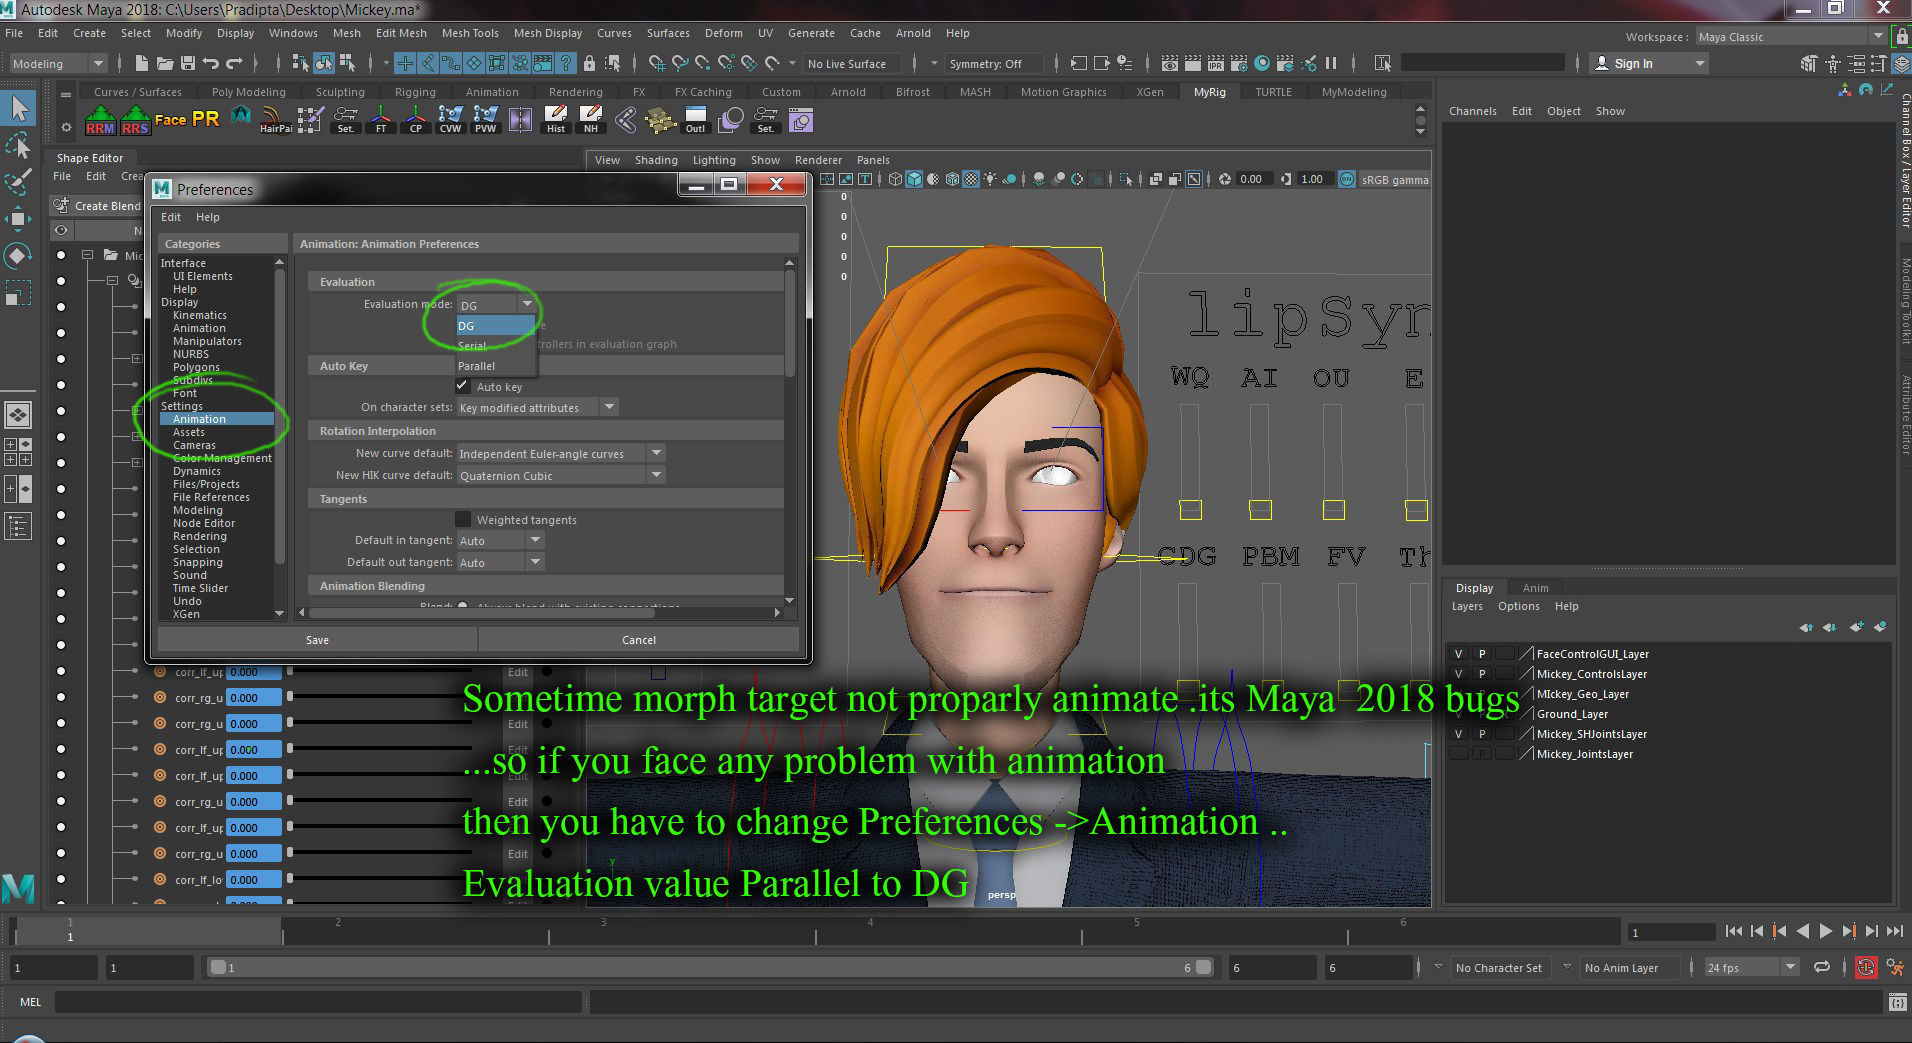
Task: Open the Workspace Maya Classic dropdown
Action: [1790, 37]
